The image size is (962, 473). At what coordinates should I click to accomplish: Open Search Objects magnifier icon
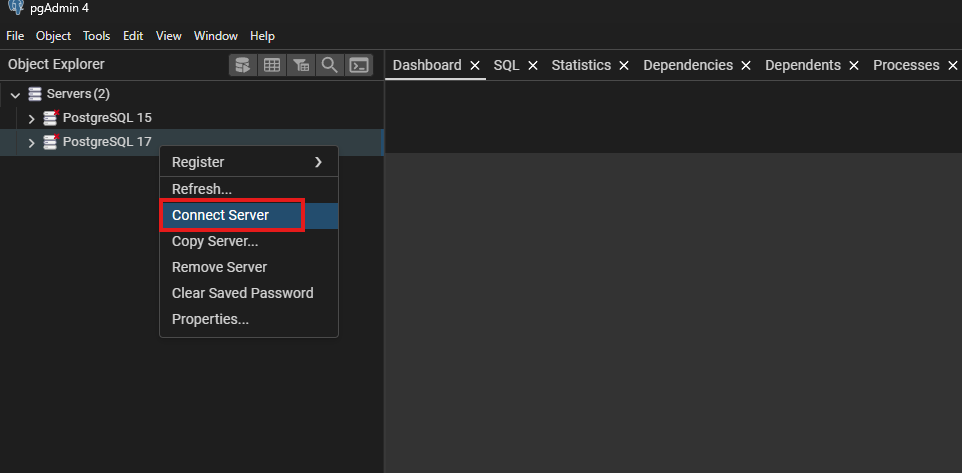pos(329,65)
